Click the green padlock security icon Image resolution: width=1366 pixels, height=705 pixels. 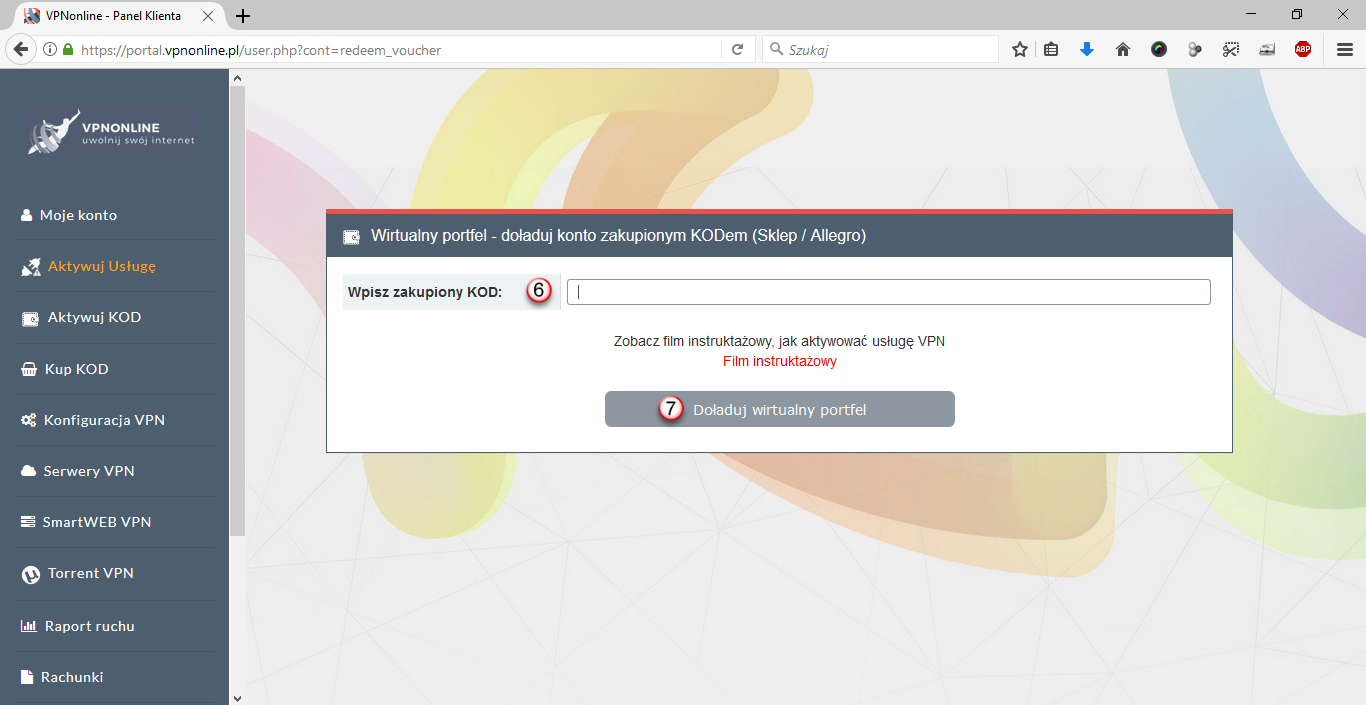click(68, 49)
